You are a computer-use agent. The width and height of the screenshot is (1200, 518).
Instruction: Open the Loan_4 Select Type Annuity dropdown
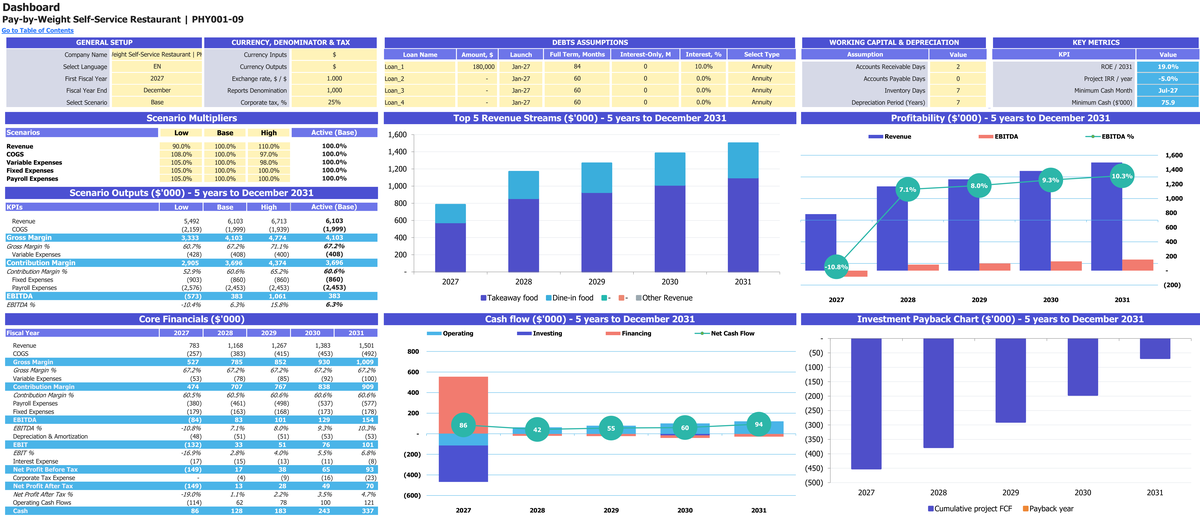761,102
